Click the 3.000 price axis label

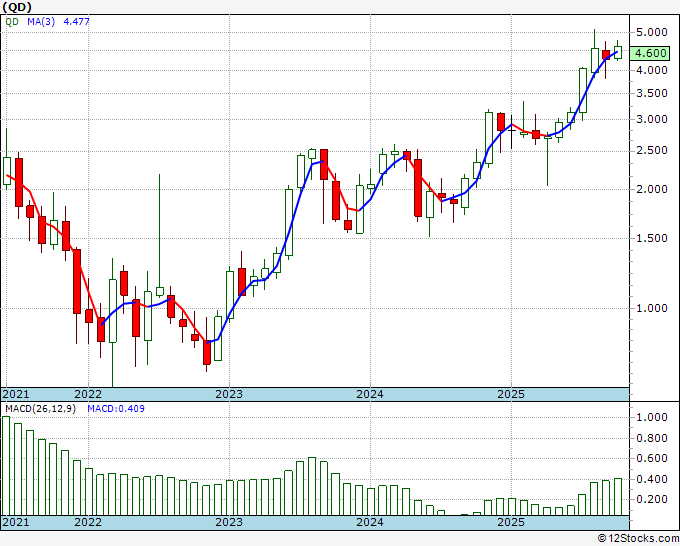651,119
